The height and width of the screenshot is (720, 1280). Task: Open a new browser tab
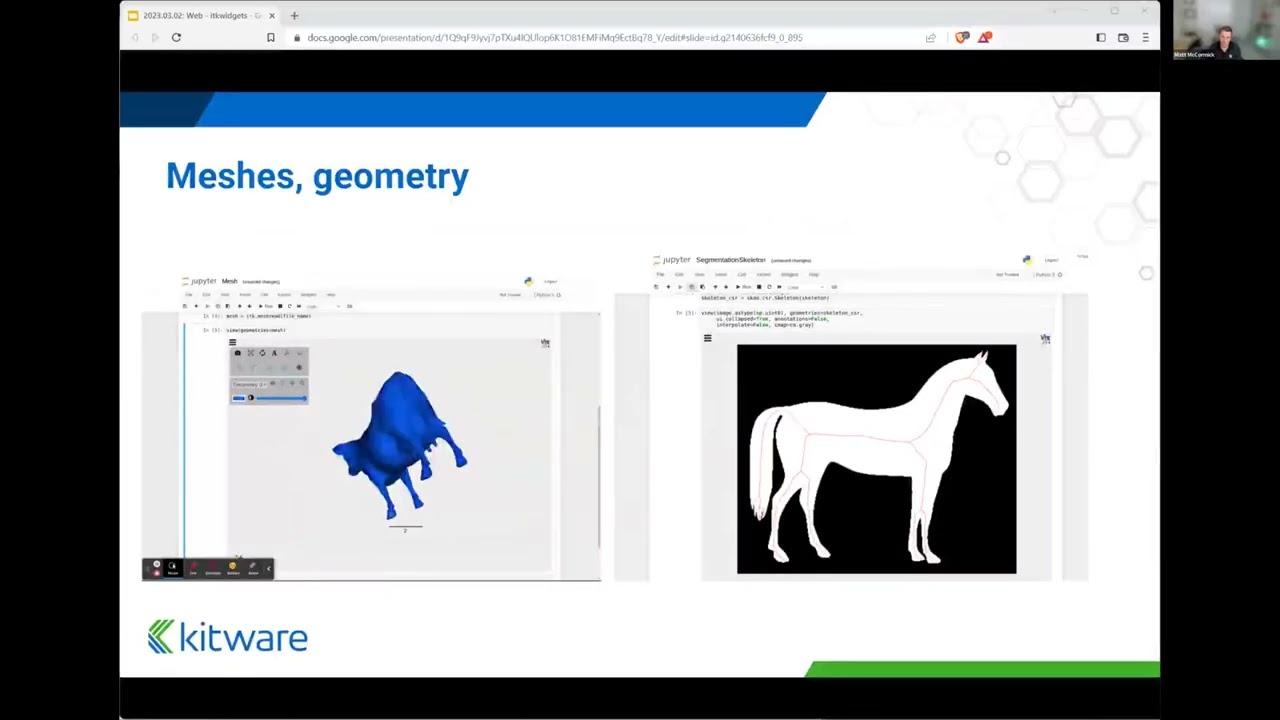(x=294, y=15)
